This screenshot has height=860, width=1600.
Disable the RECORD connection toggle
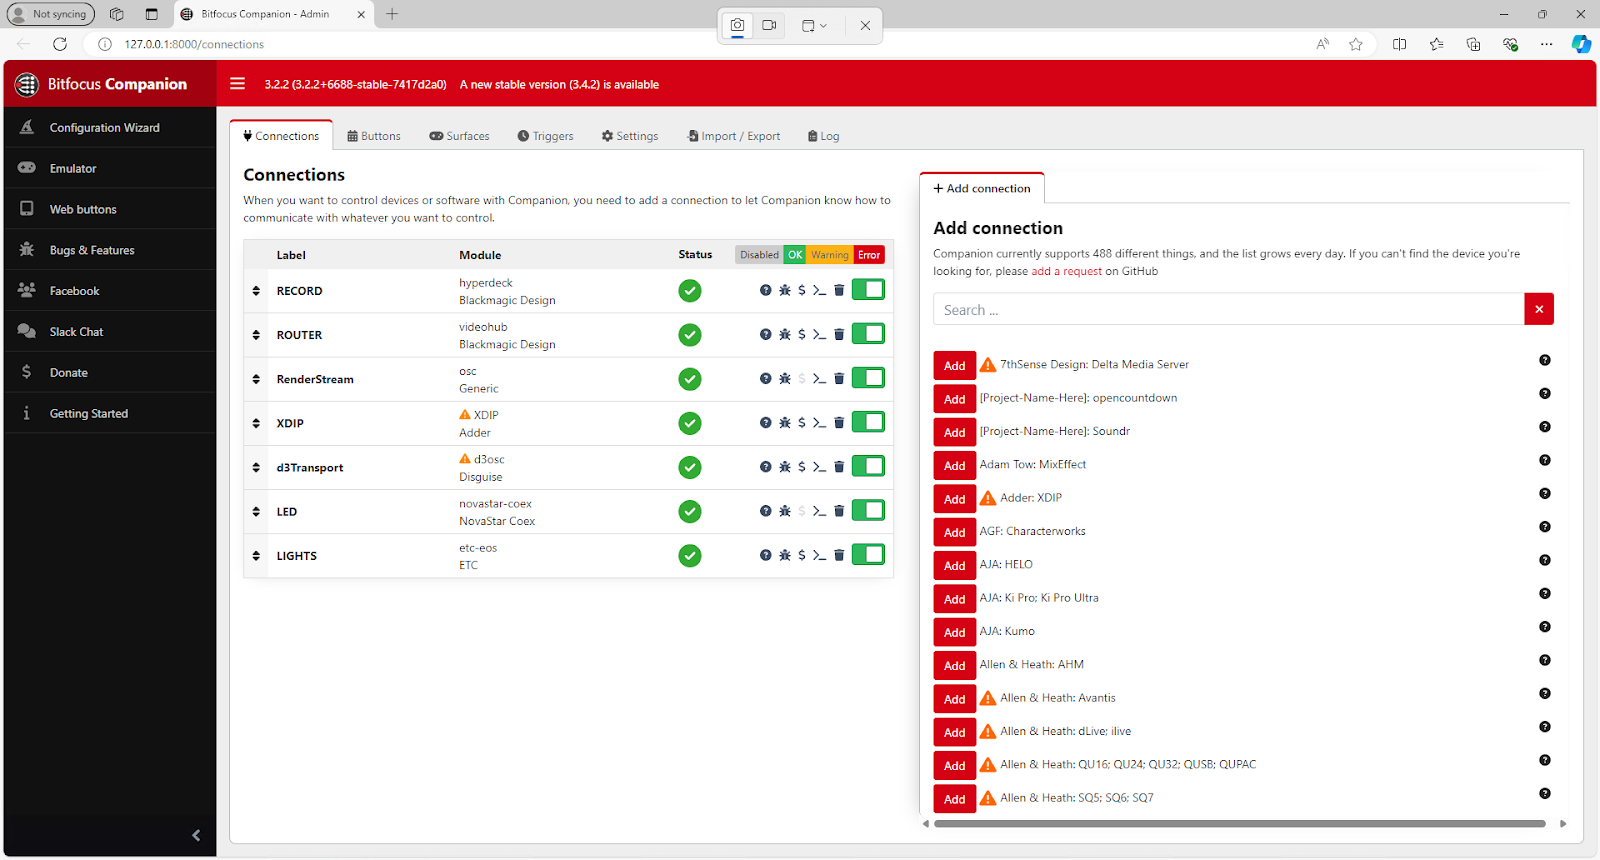868,290
